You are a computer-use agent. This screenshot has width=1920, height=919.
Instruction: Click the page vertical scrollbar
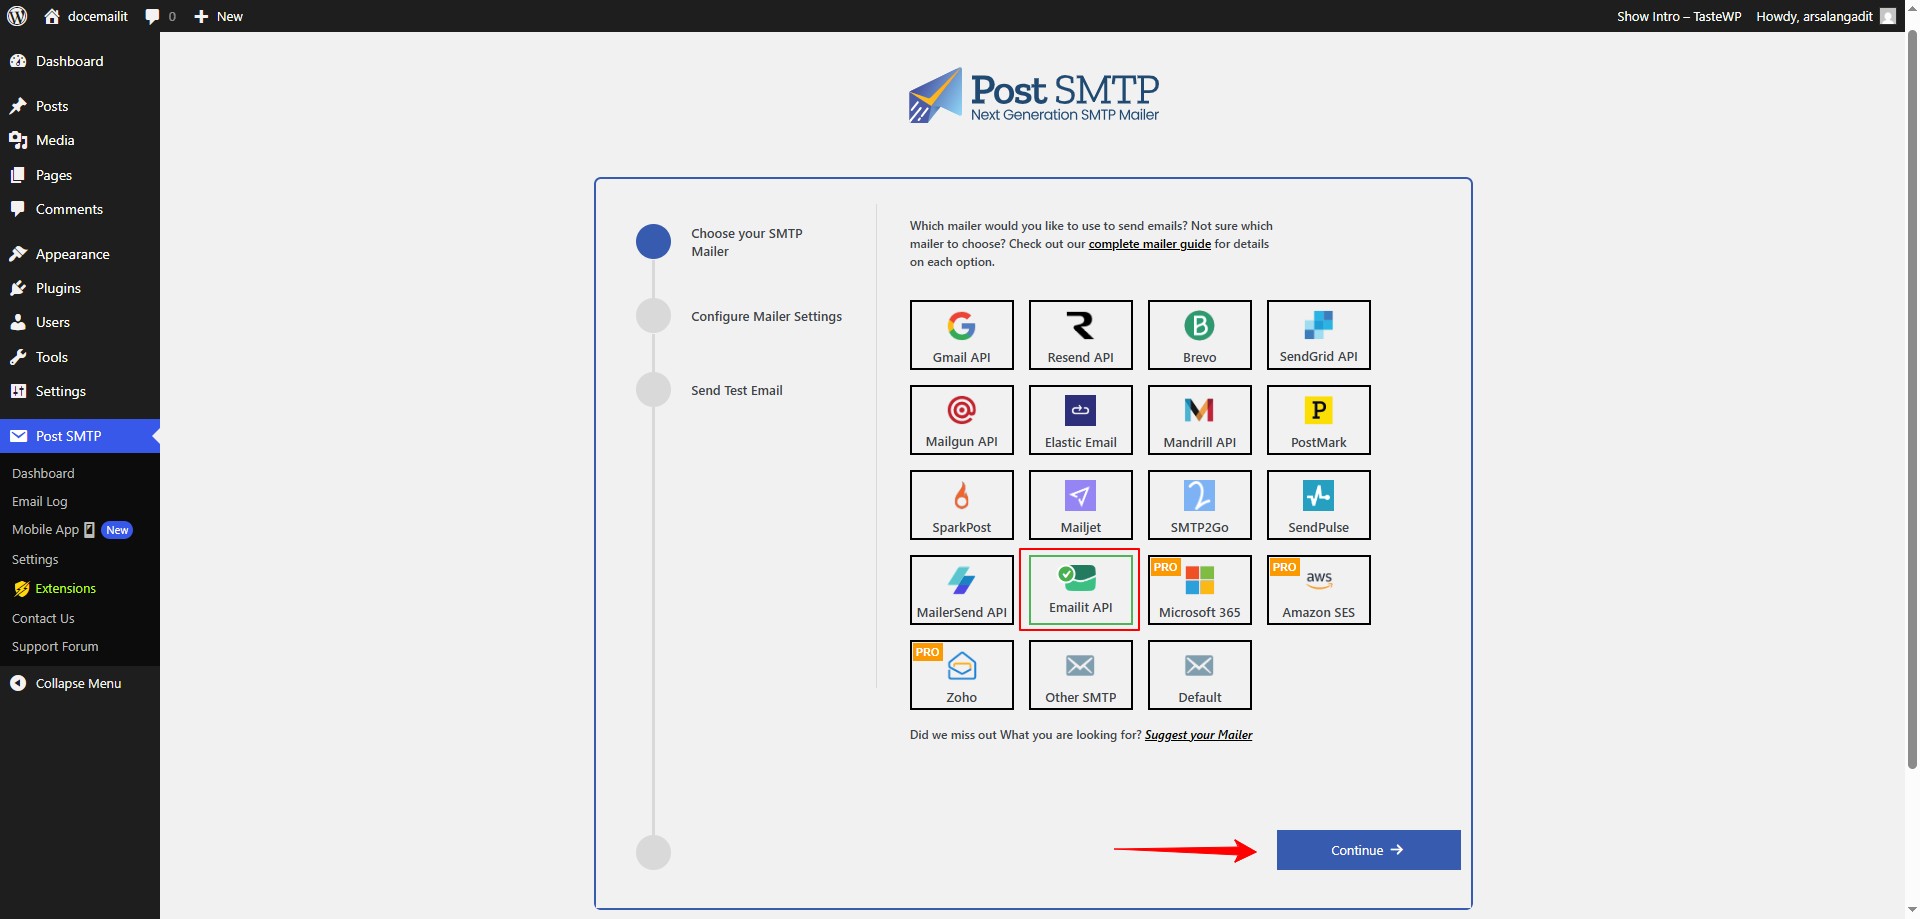(1912, 400)
